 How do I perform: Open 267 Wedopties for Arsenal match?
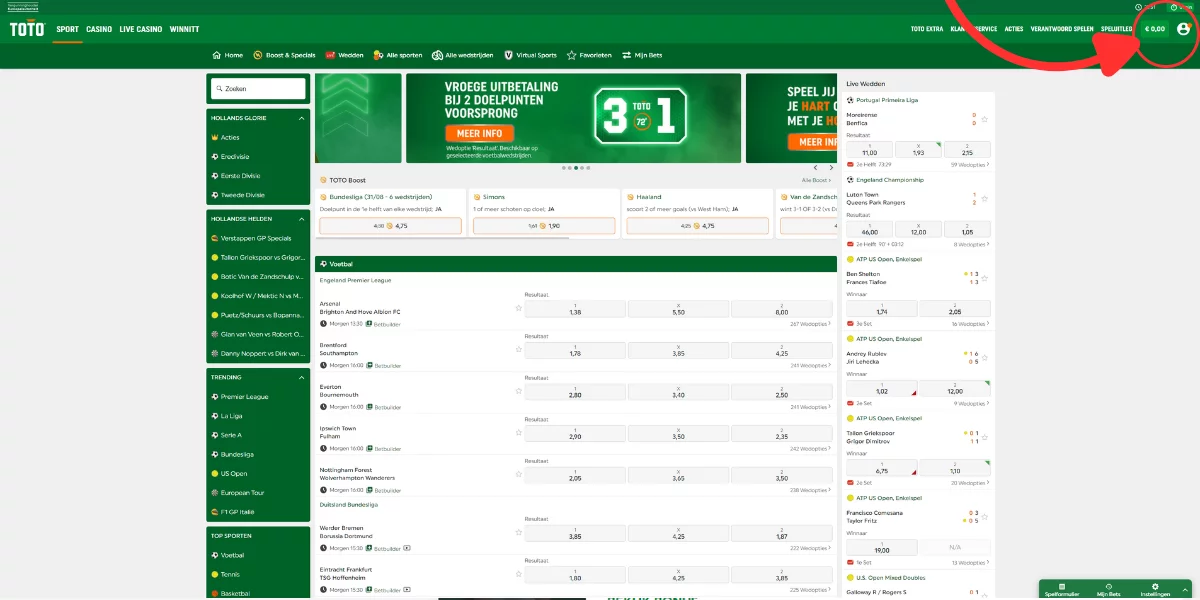click(810, 324)
